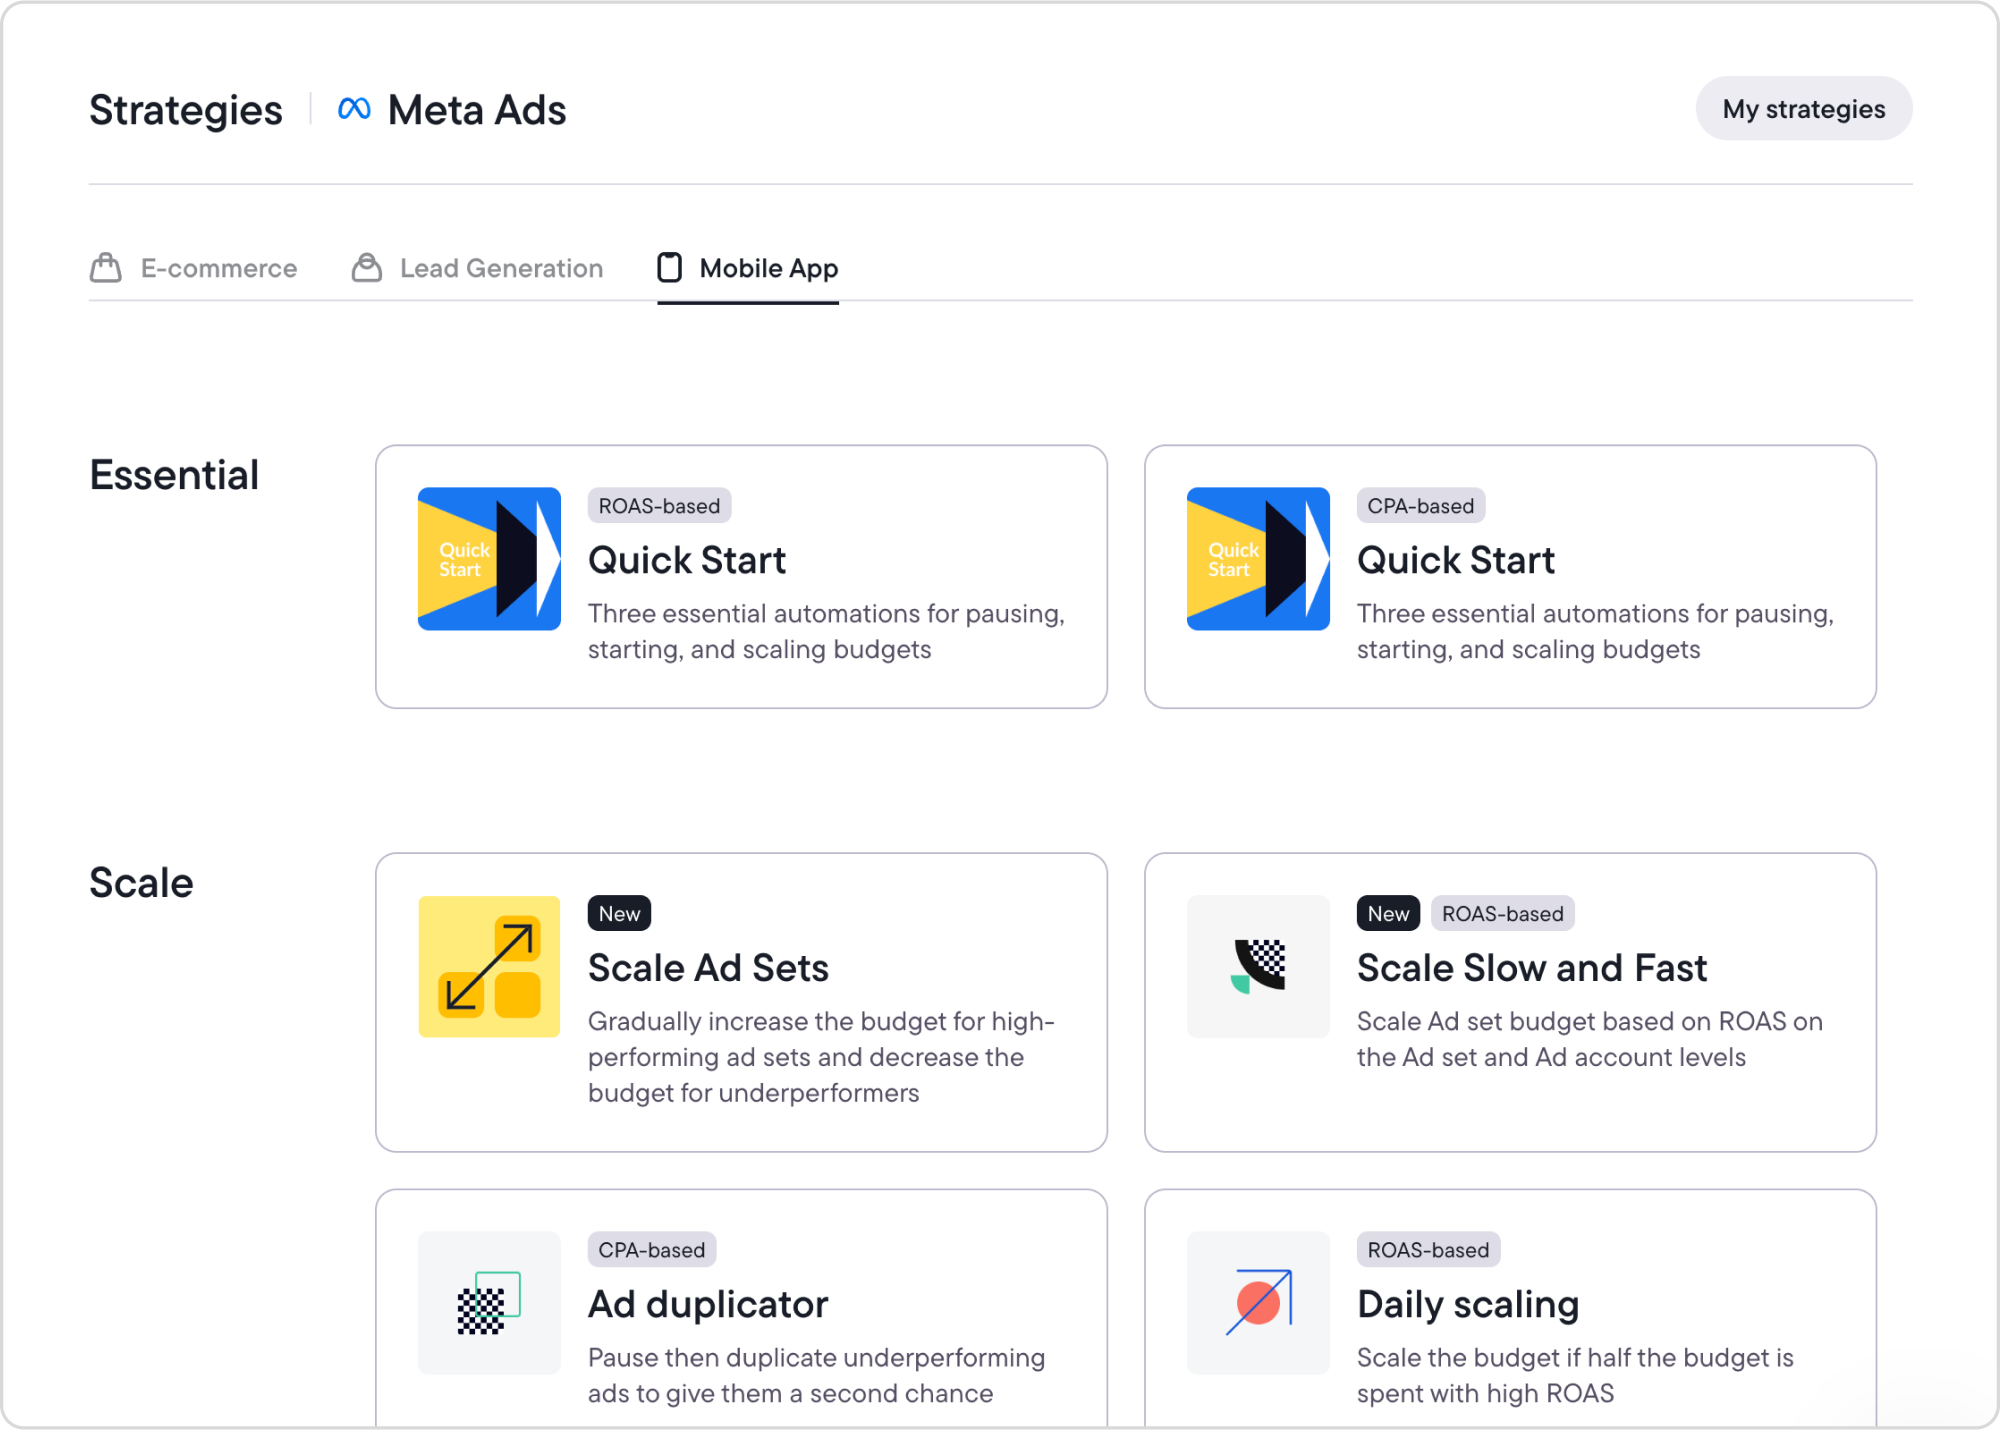
Task: Click 'Pause then duplicate underperforming' description
Action: tap(817, 1375)
